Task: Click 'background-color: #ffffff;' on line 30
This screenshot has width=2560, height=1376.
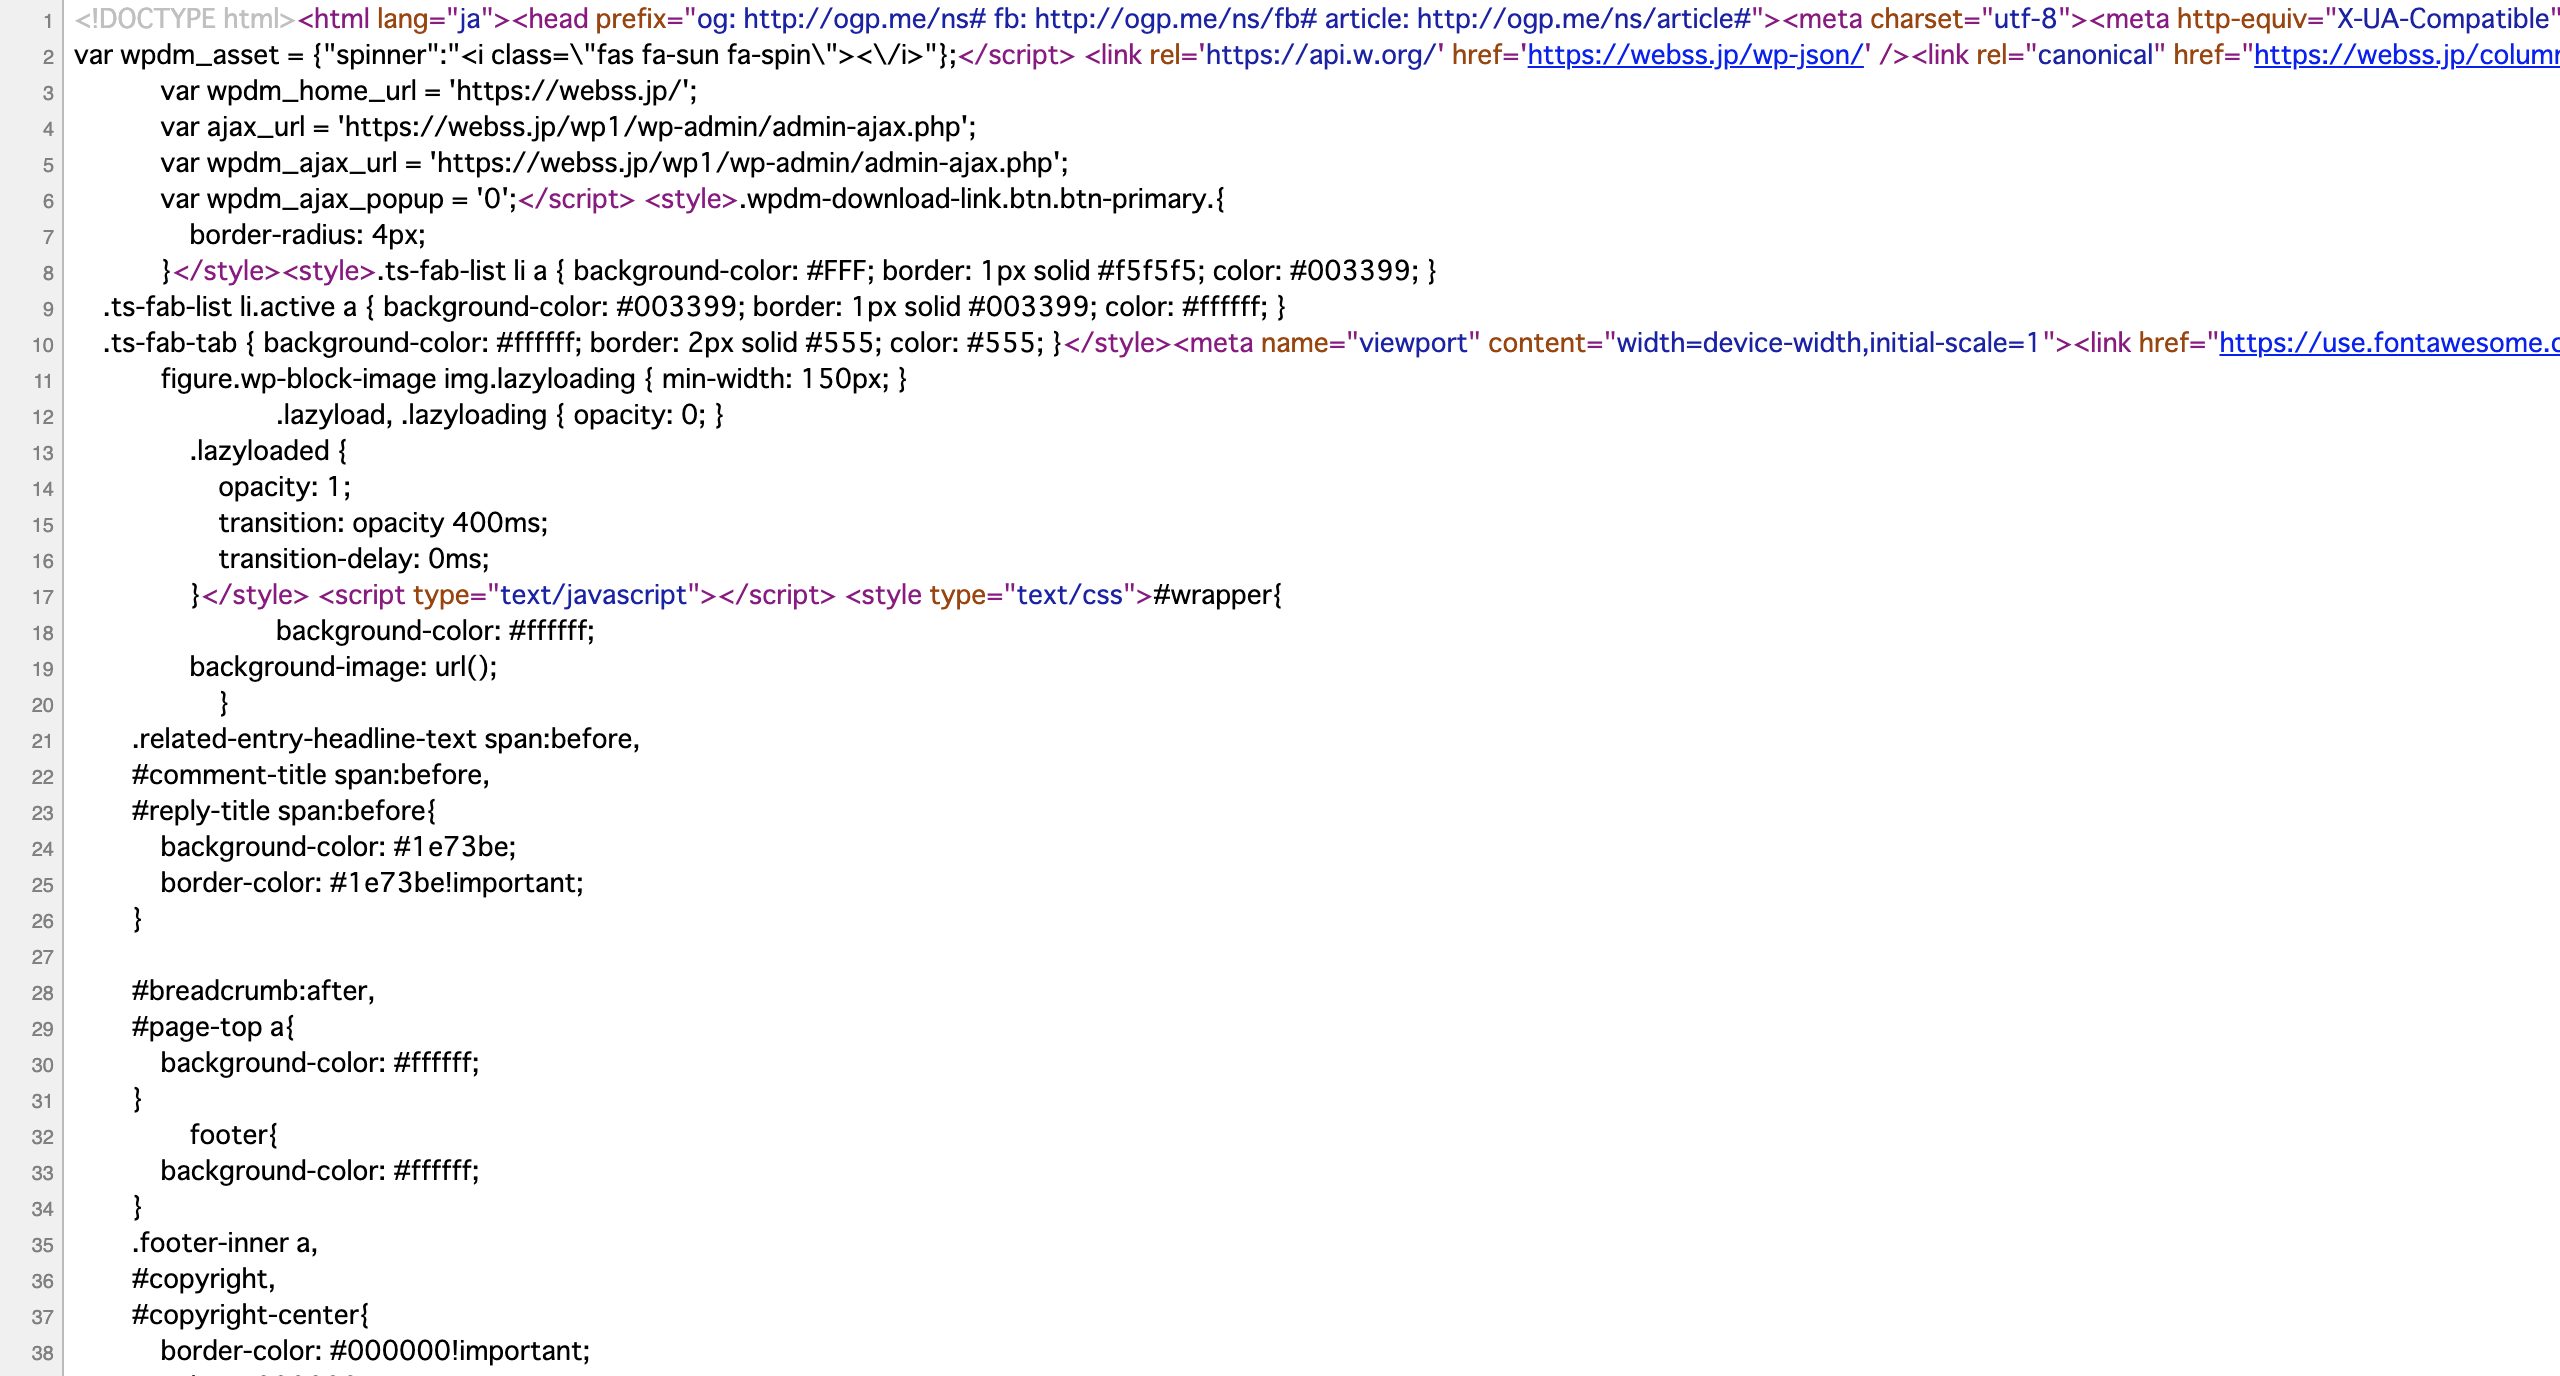Action: tap(320, 1063)
